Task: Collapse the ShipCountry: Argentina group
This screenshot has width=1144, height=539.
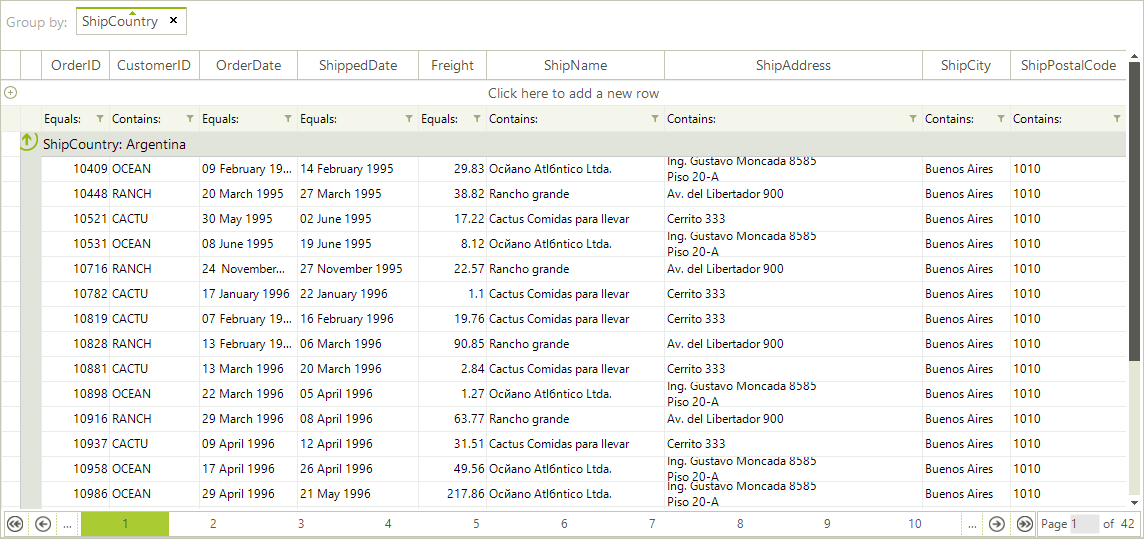Action: click(29, 143)
